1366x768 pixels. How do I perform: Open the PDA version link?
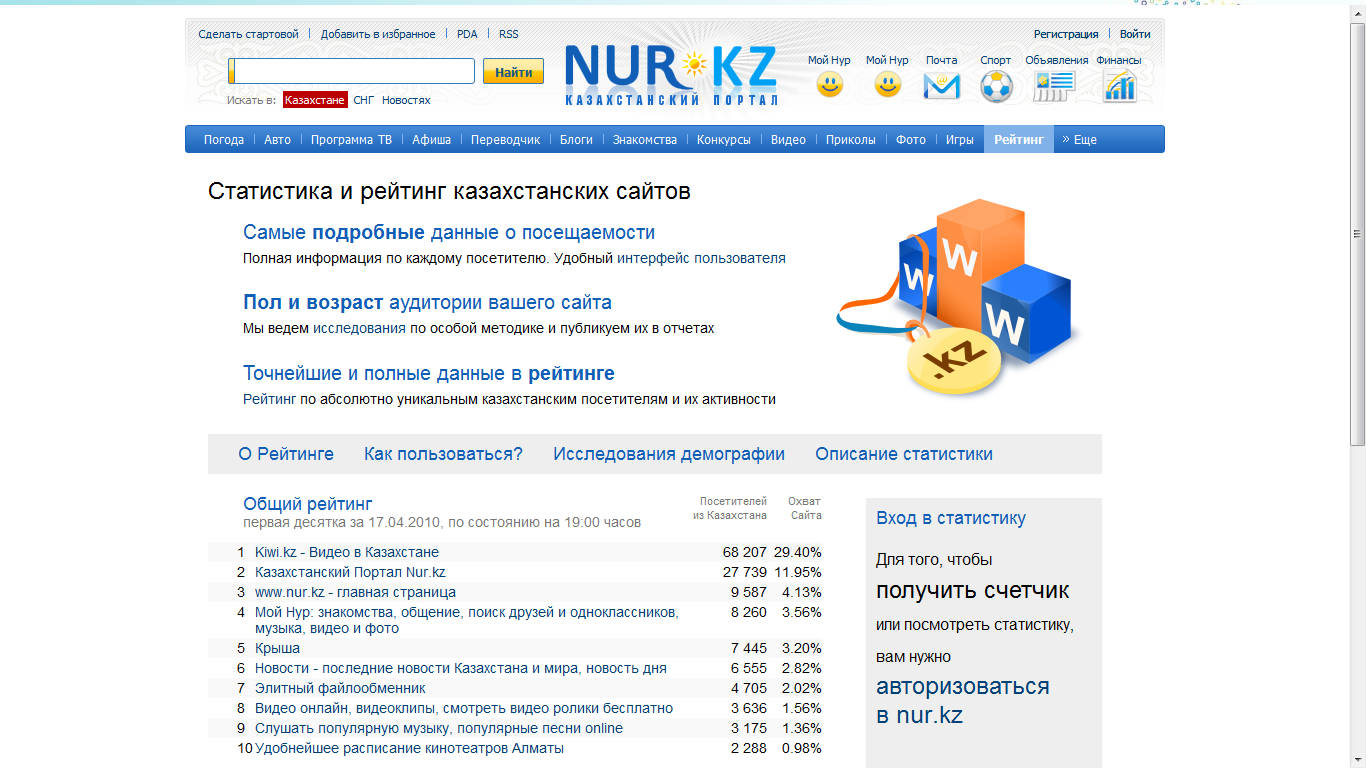(467, 34)
